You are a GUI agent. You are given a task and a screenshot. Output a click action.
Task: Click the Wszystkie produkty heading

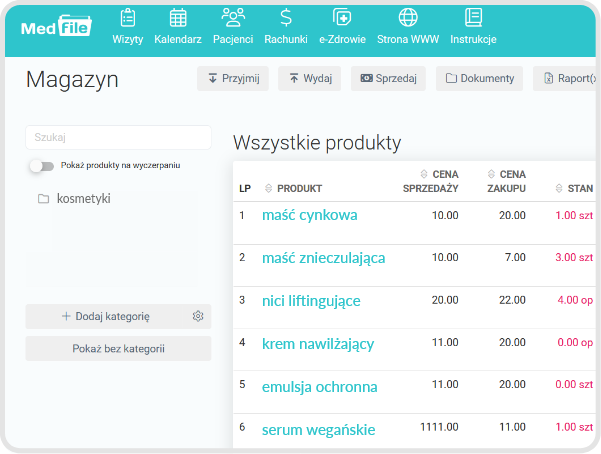tap(317, 143)
